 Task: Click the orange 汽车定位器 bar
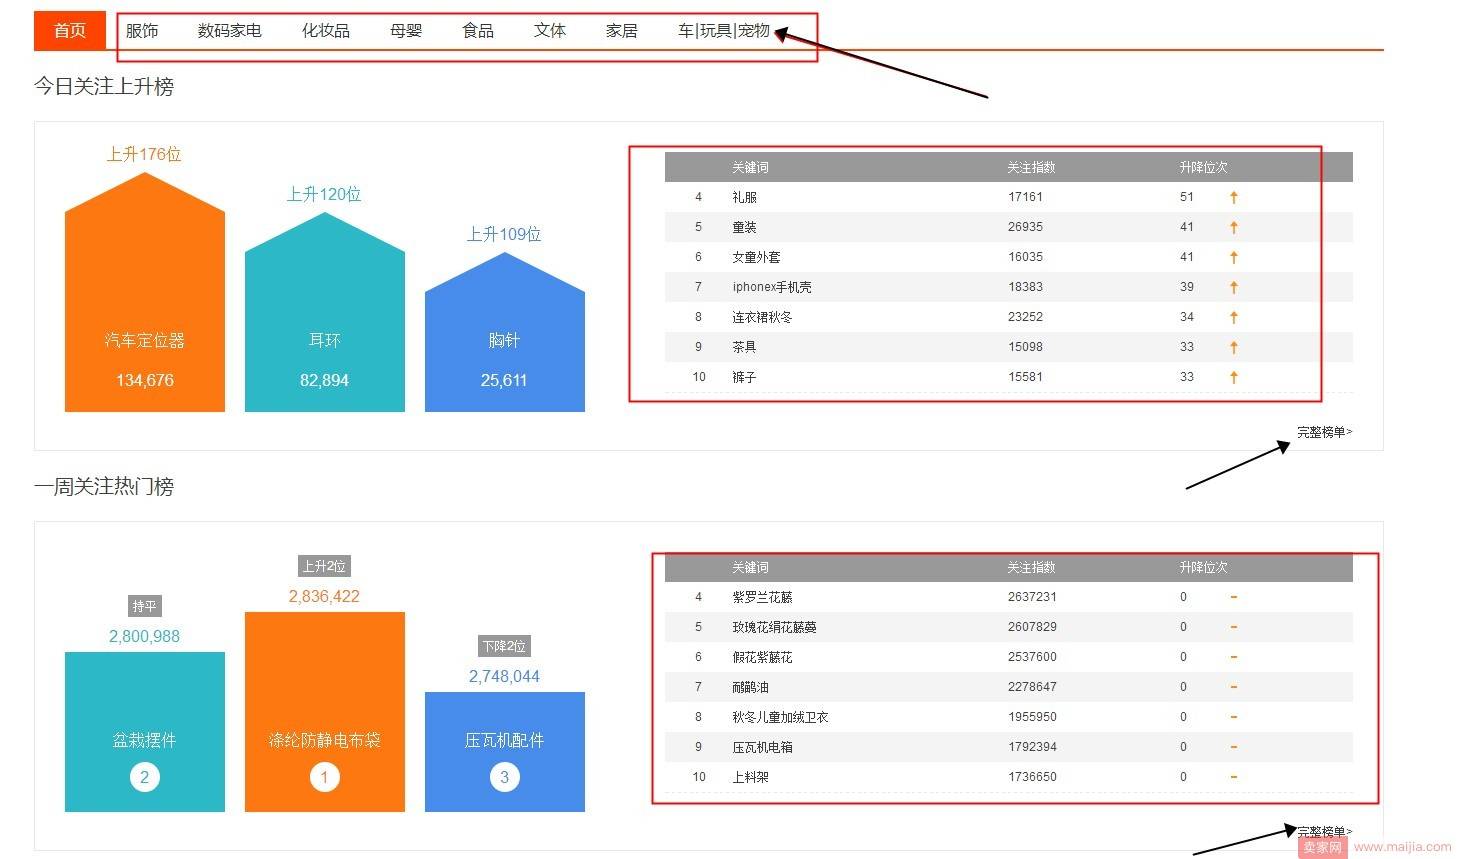[x=145, y=292]
